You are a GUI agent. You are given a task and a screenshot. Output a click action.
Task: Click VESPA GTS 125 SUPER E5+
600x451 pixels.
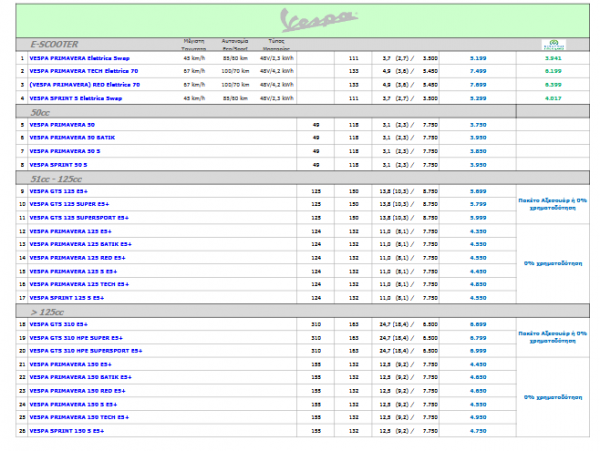point(69,204)
